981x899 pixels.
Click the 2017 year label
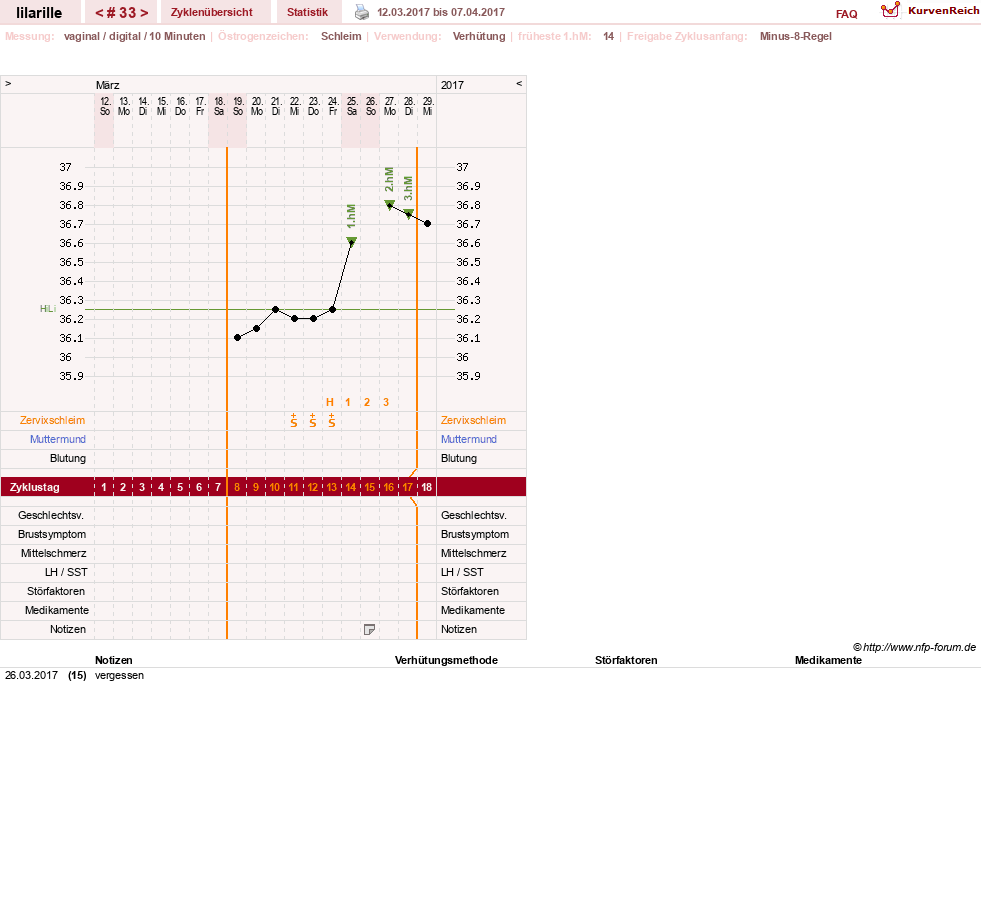(452, 85)
